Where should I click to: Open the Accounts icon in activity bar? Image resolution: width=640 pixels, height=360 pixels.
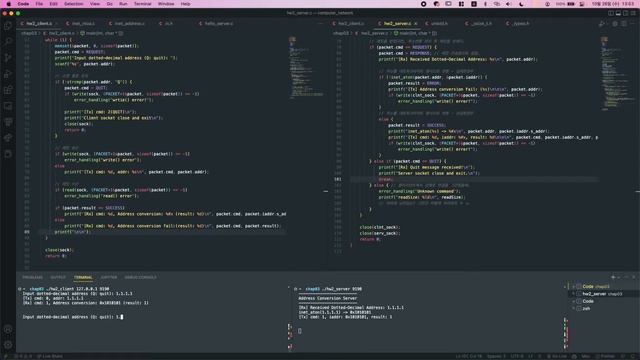point(8,329)
